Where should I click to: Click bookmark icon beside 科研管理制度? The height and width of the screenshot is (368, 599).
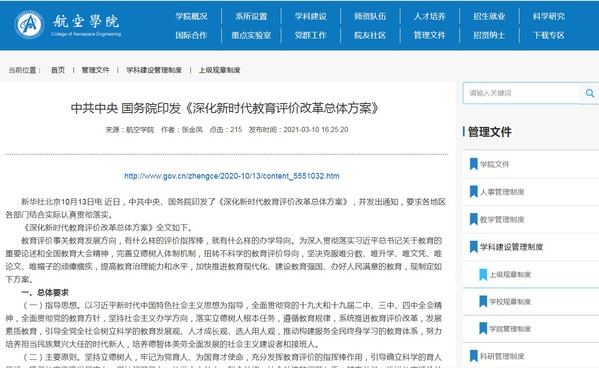click(473, 356)
